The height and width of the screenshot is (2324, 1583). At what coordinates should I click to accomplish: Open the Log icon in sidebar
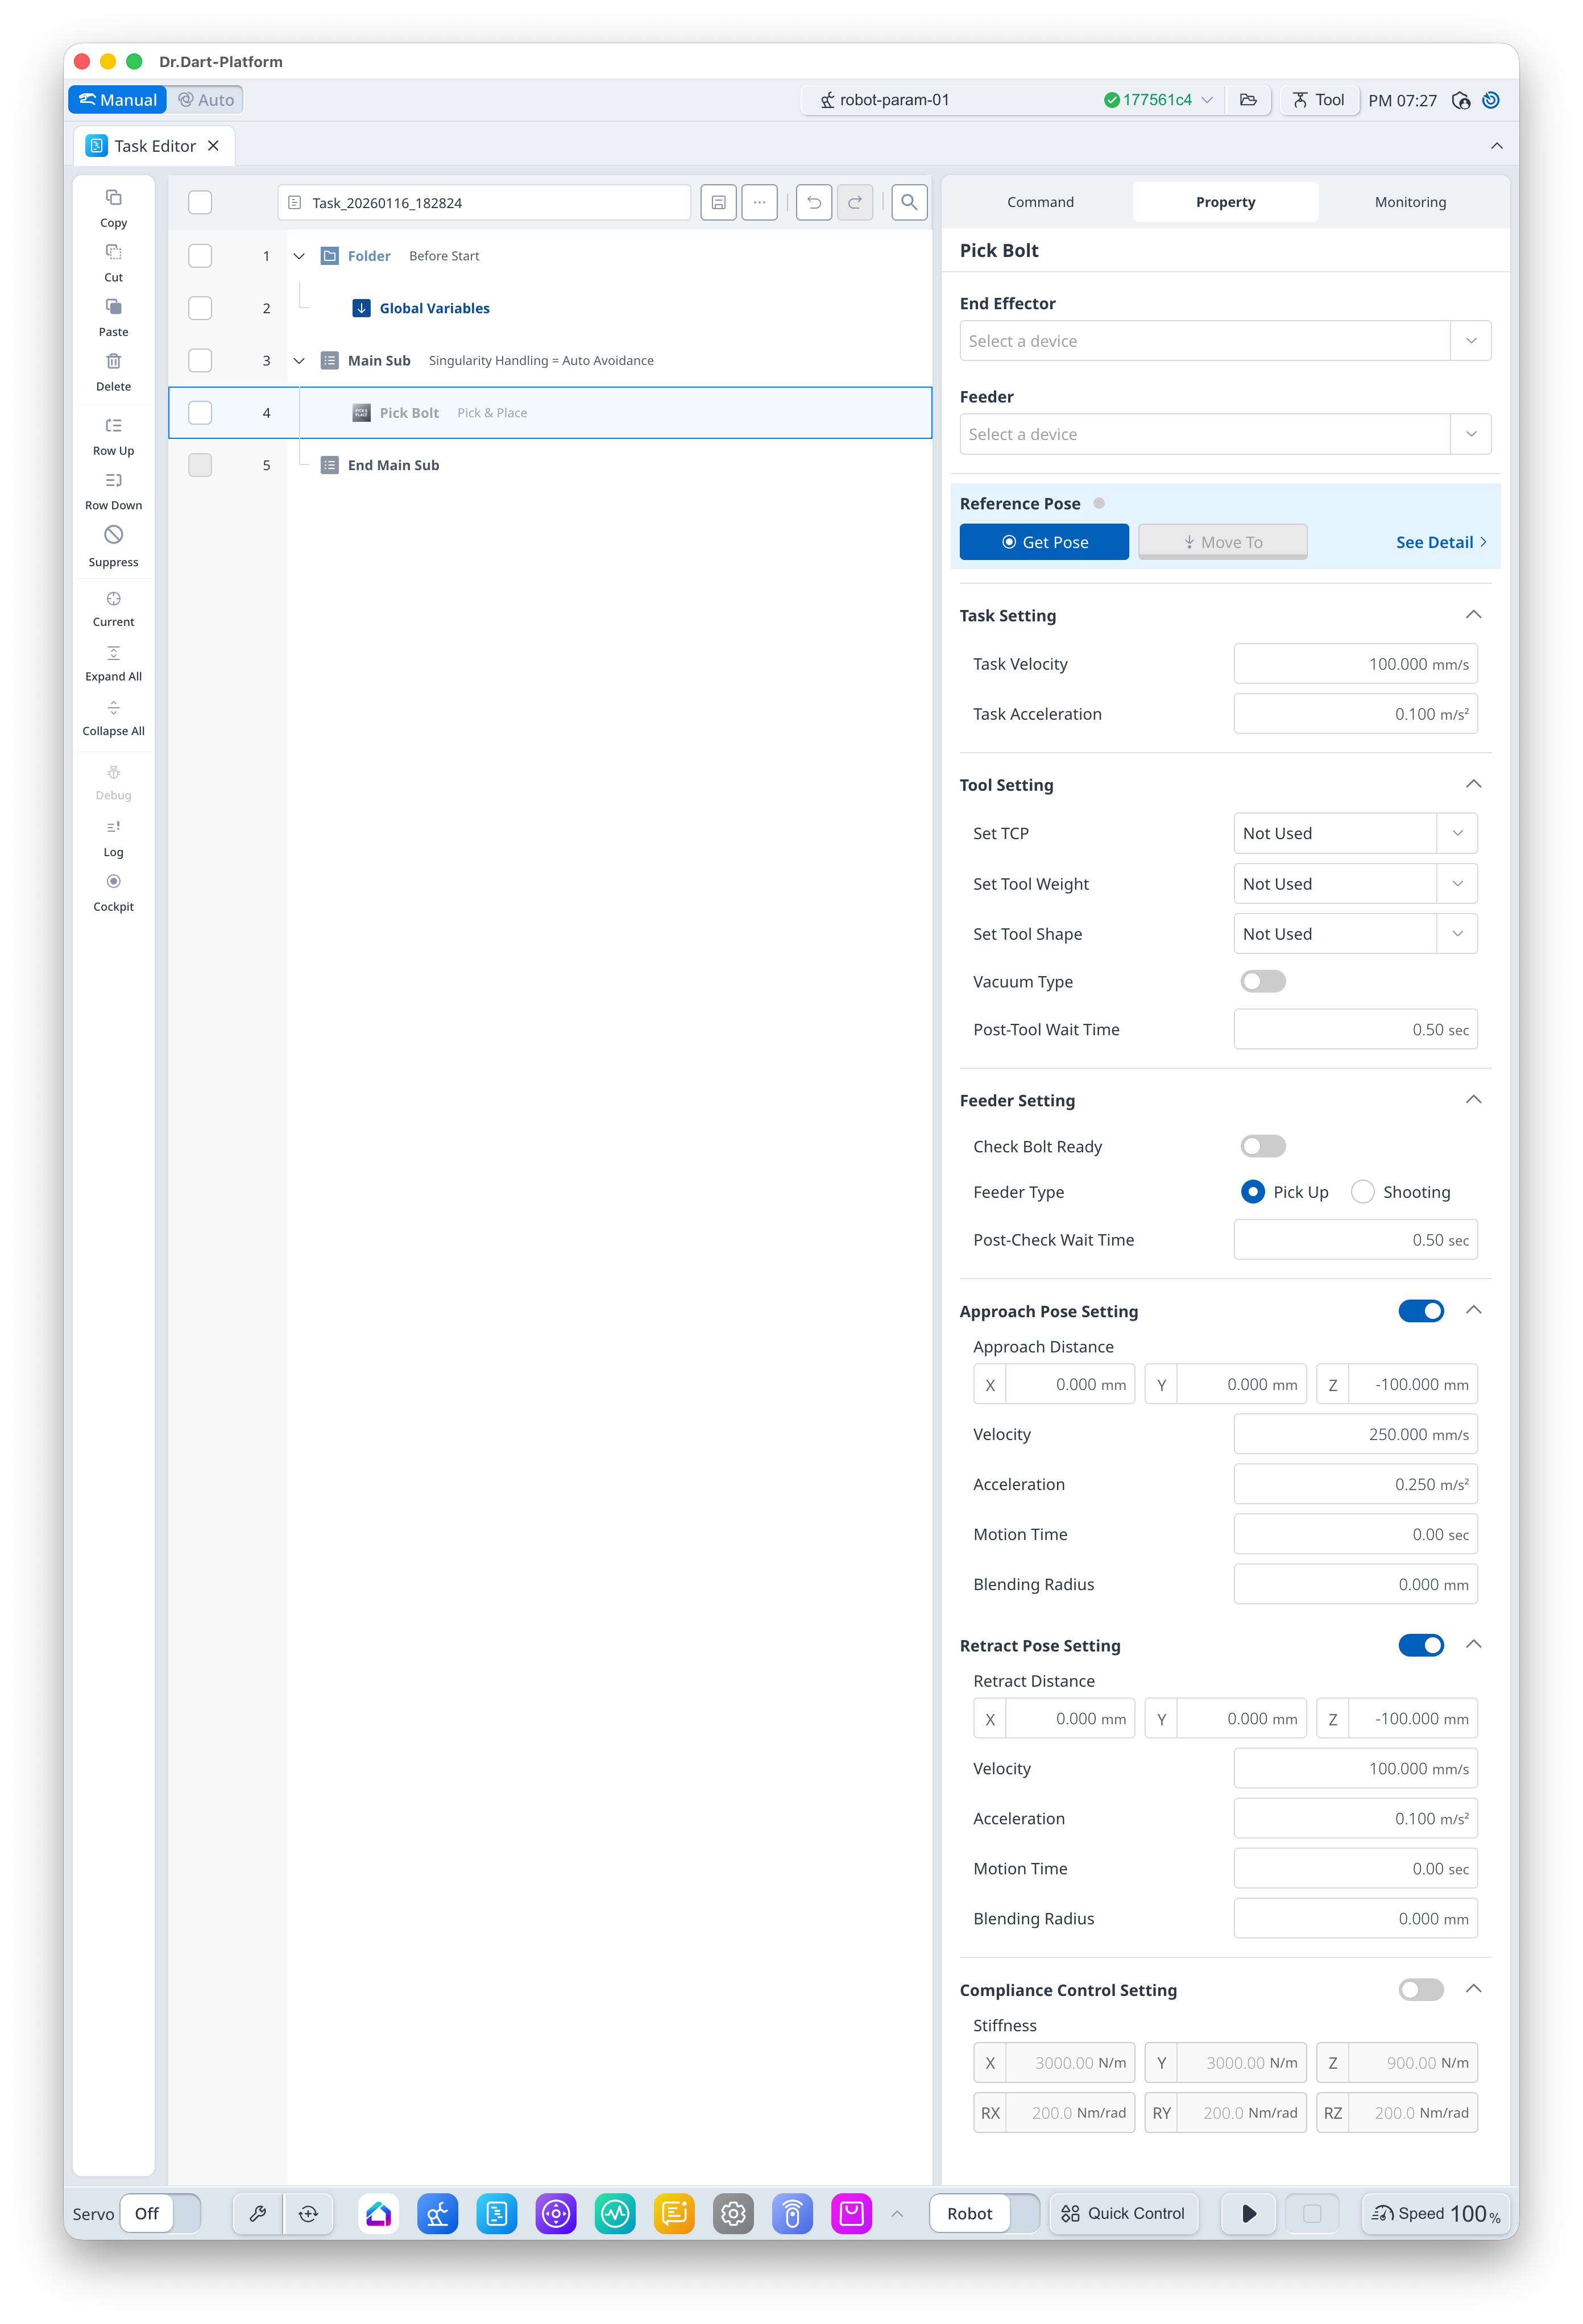pos(113,827)
